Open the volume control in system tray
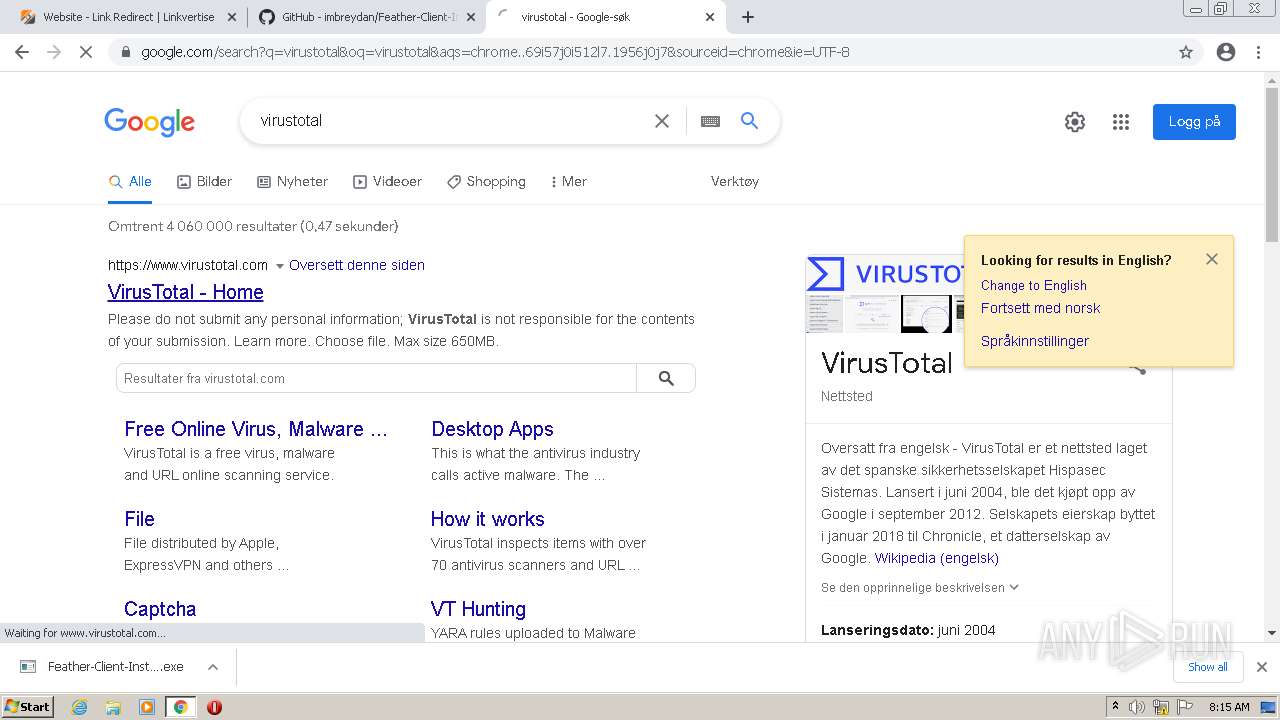Viewport: 1280px width, 720px height. [x=1138, y=707]
